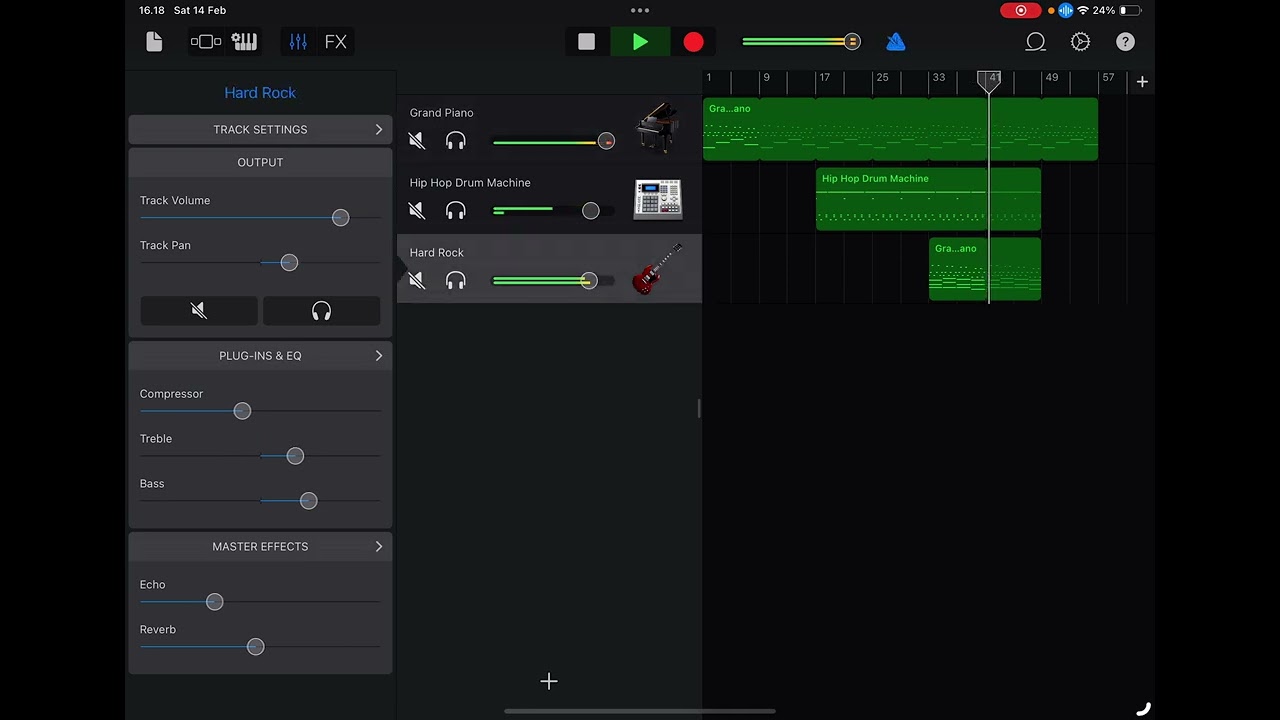The height and width of the screenshot is (720, 1280).
Task: Mute the Grand Piano track
Action: click(x=417, y=141)
